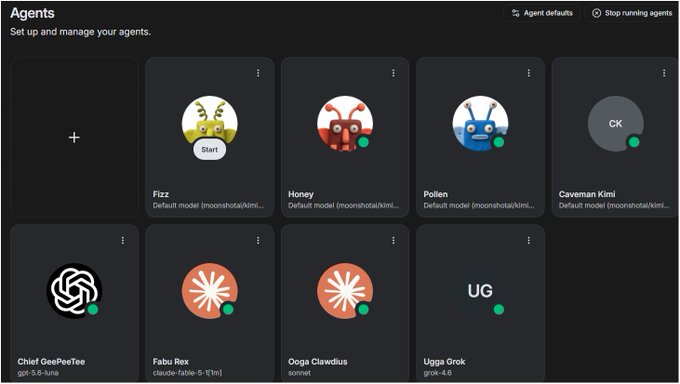680x384 pixels.
Task: Click Default model text under Caveman Kimi
Action: 614,205
